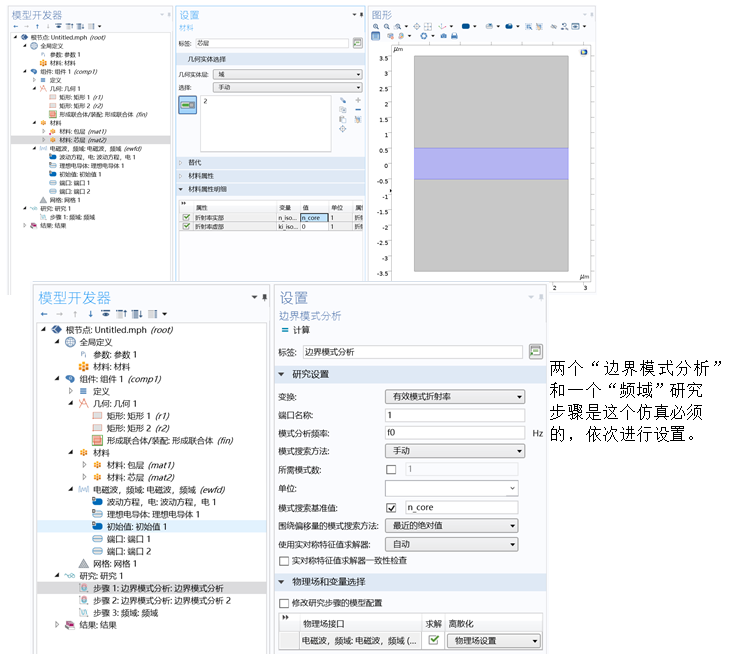Click remove-from-selection minus icon

(x=358, y=109)
